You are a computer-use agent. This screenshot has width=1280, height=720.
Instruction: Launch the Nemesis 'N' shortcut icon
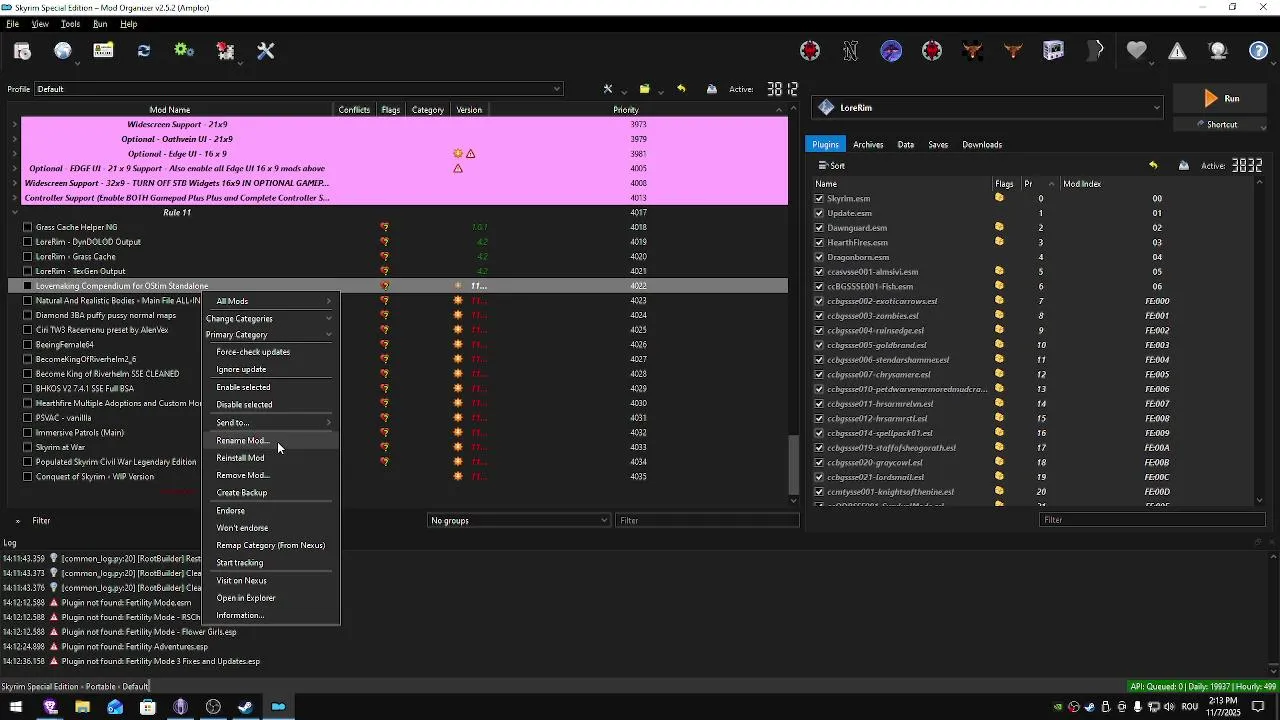[x=851, y=51]
